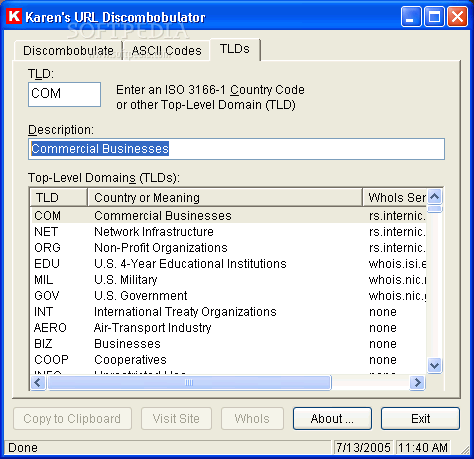
Task: Click the Description field with Commercial Businesses
Action: (236, 149)
